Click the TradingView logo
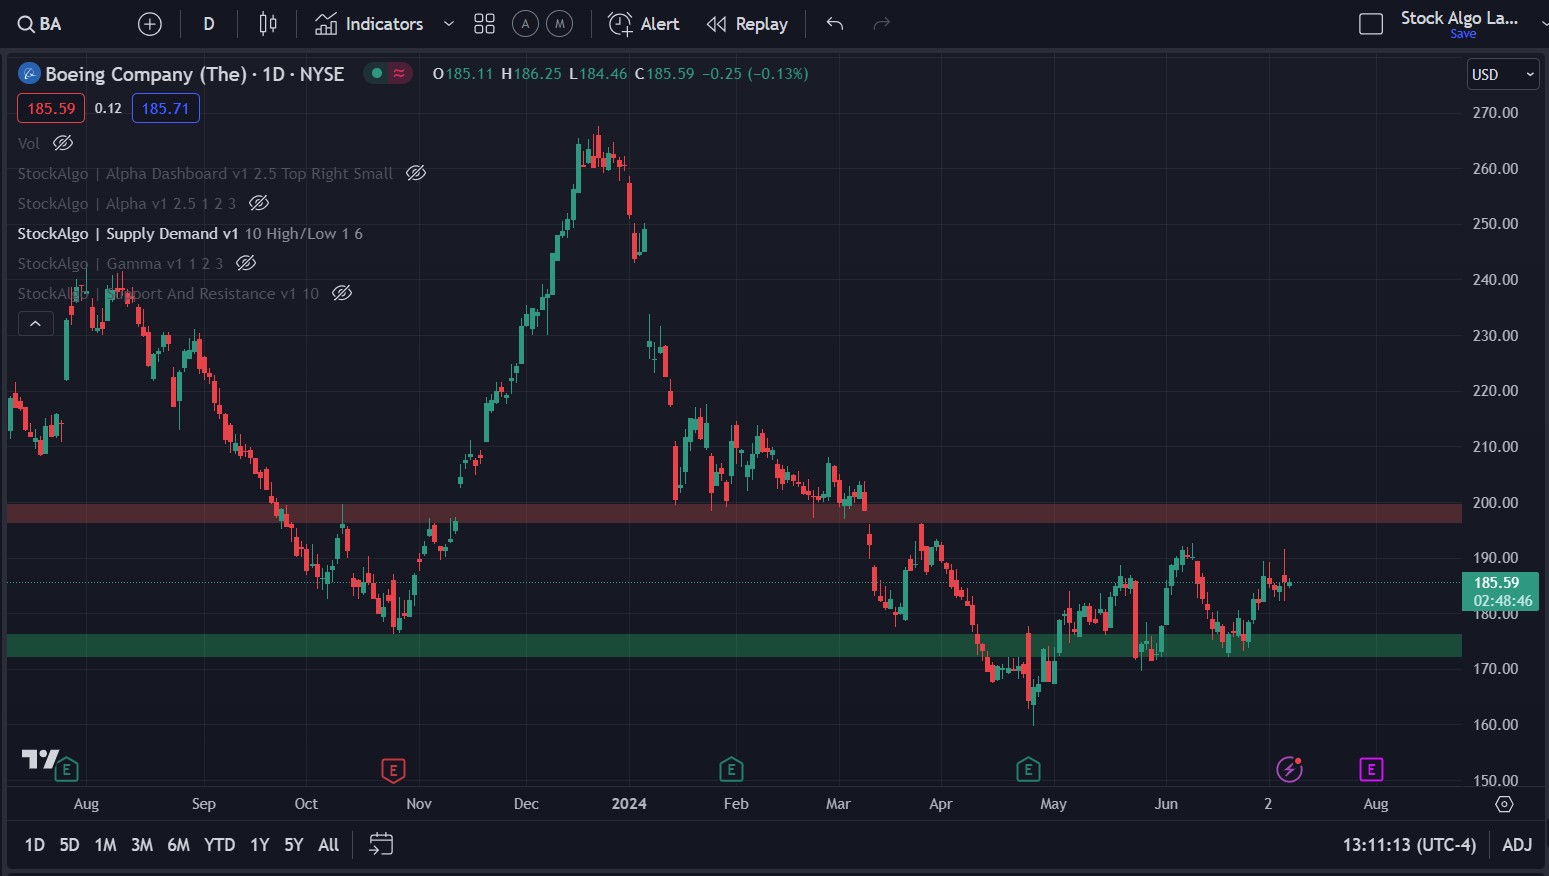The image size is (1549, 876). tap(40, 760)
